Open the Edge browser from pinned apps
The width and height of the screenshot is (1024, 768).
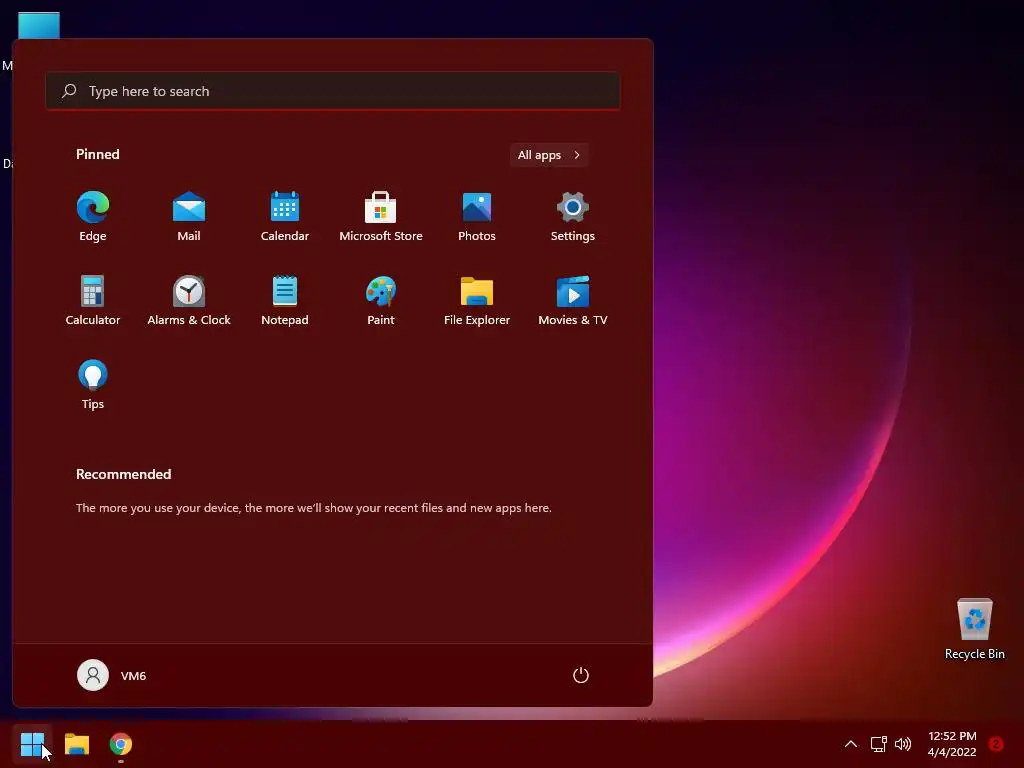[93, 217]
